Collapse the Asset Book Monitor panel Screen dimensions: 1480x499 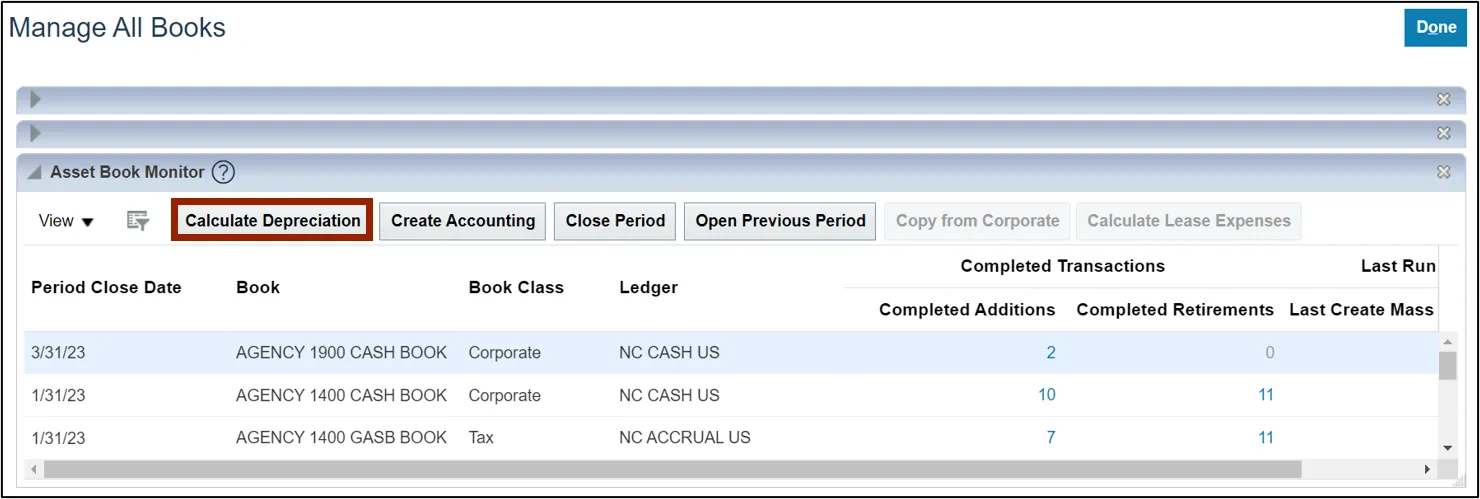36,173
